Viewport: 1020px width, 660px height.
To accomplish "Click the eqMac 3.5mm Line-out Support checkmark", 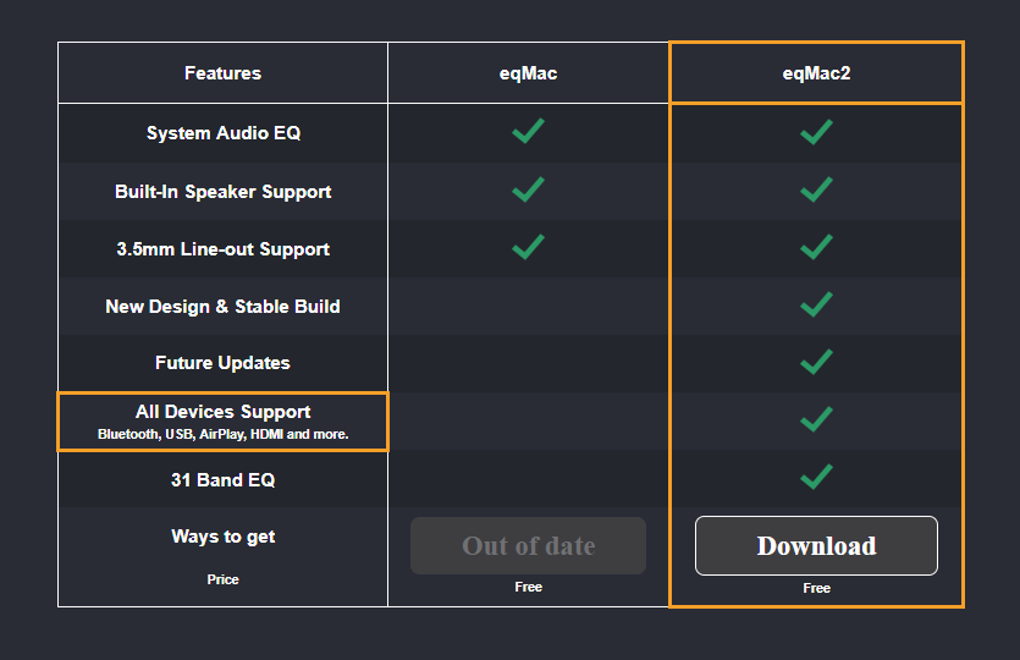I will [528, 246].
